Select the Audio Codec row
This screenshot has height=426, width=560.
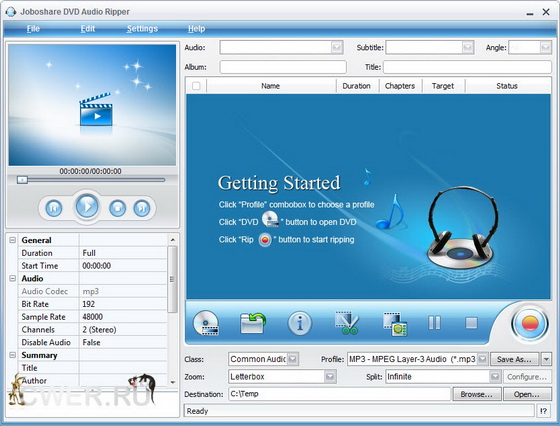(92, 291)
